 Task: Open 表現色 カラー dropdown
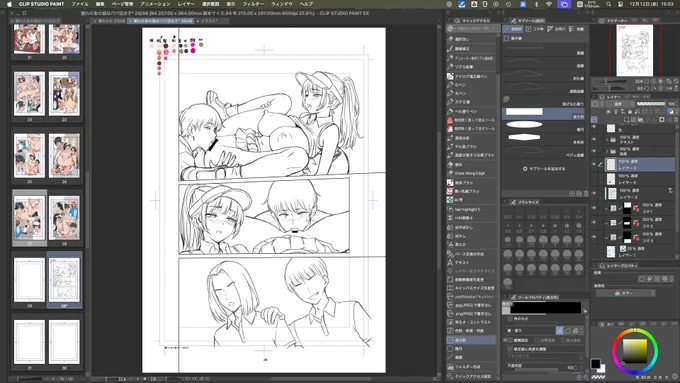625,293
